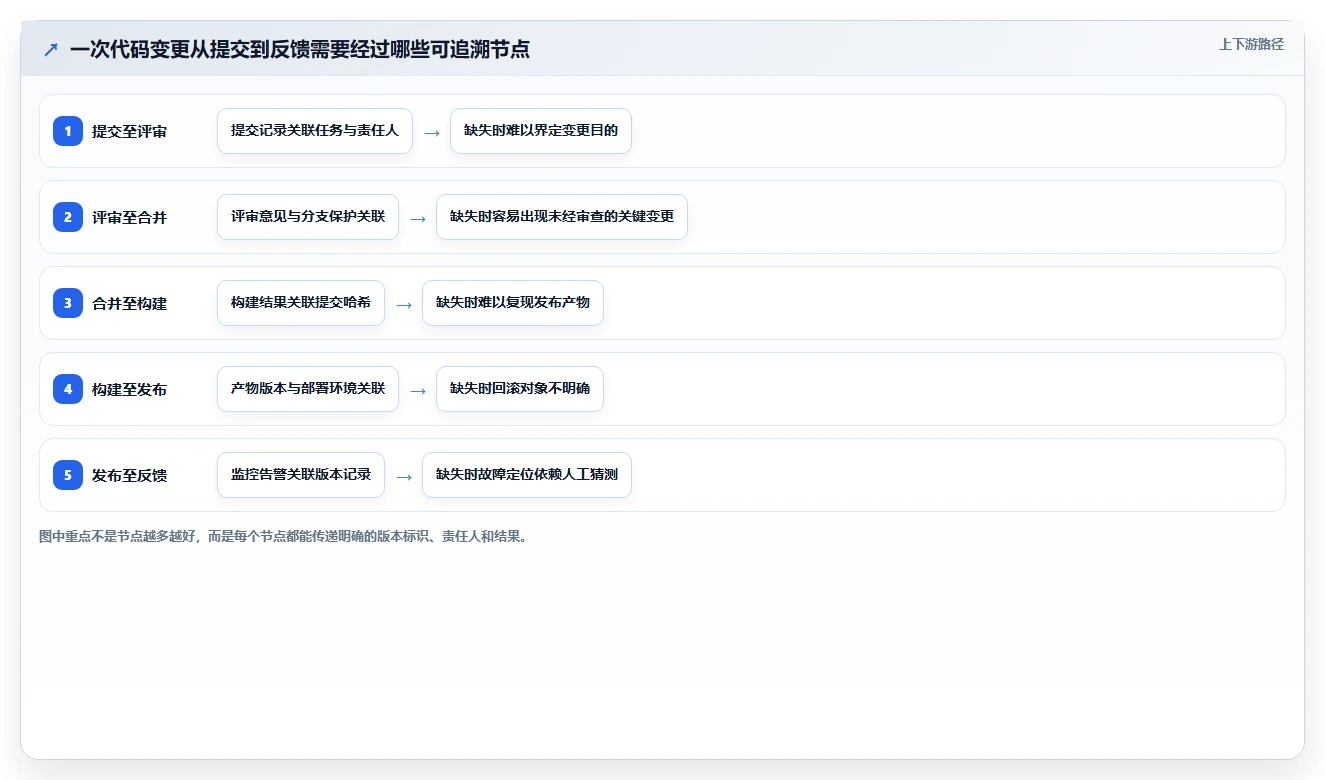Click the arrow in the 评审至合并 row
Image resolution: width=1325 pixels, height=780 pixels.
tap(418, 218)
